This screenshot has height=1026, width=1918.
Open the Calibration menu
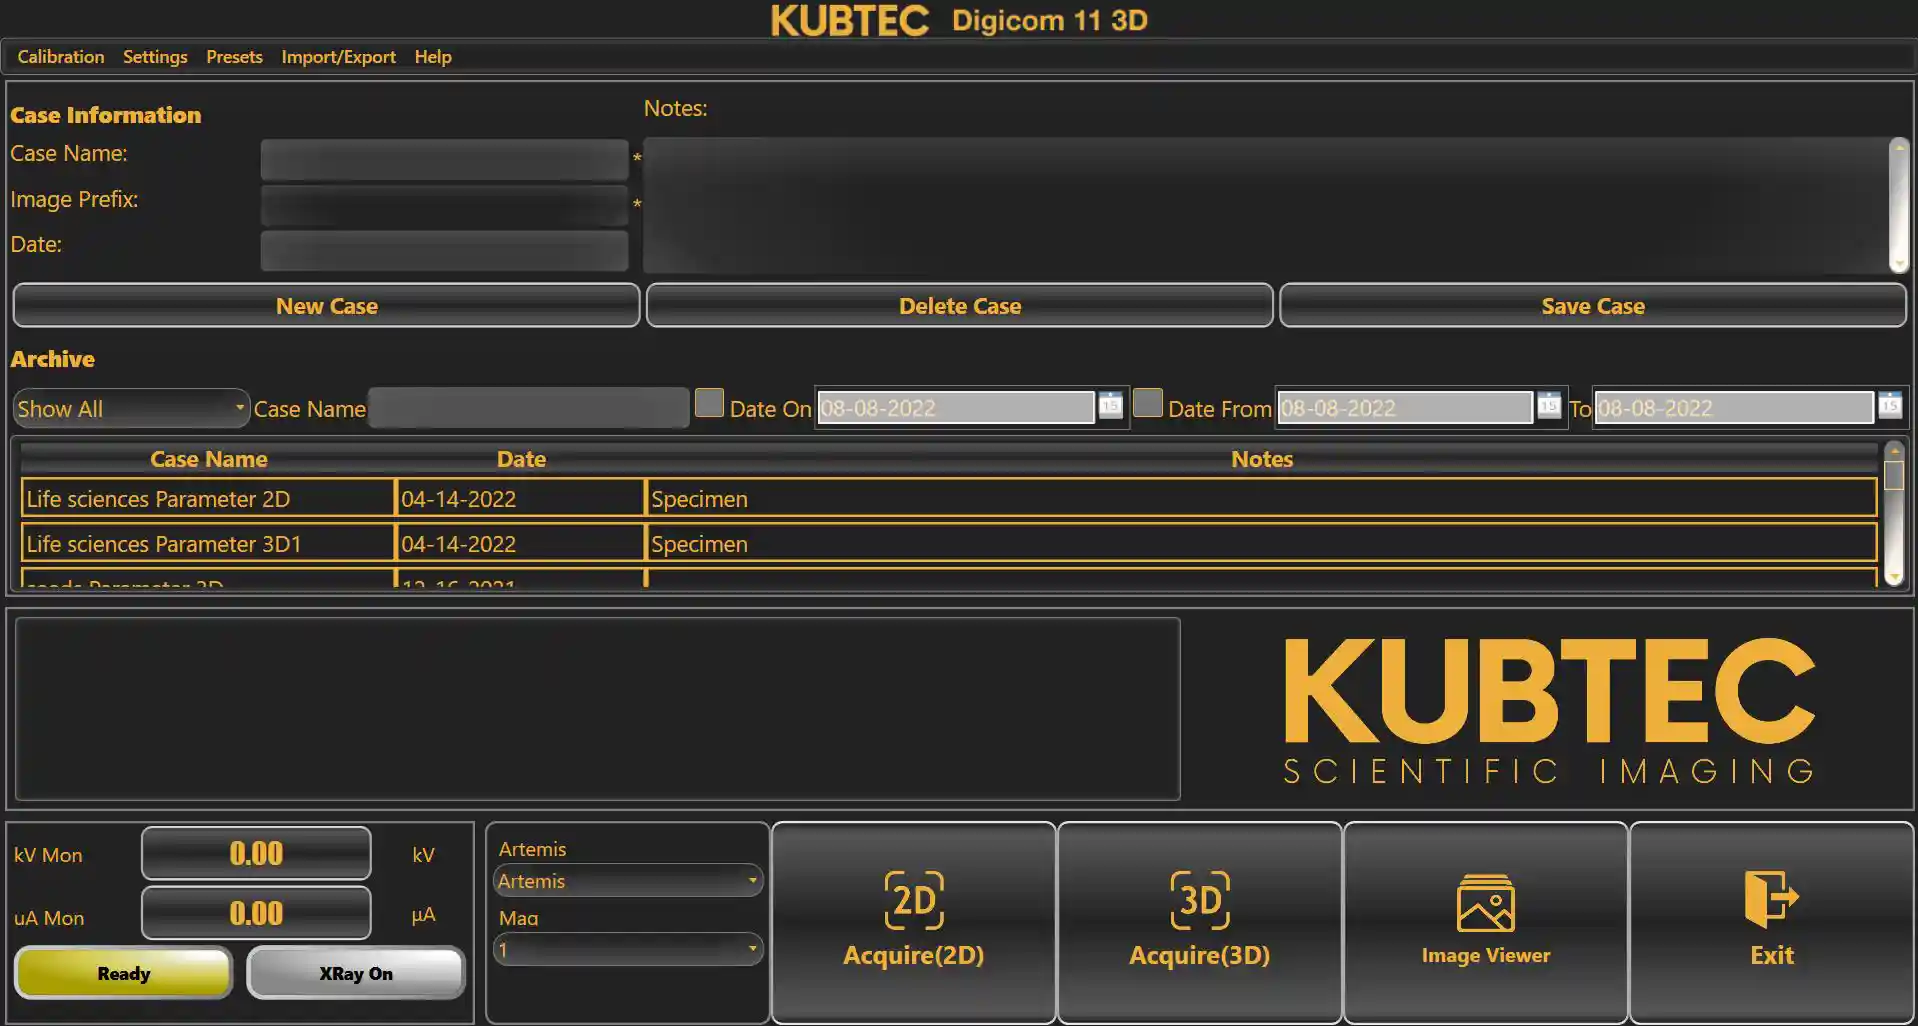point(60,57)
